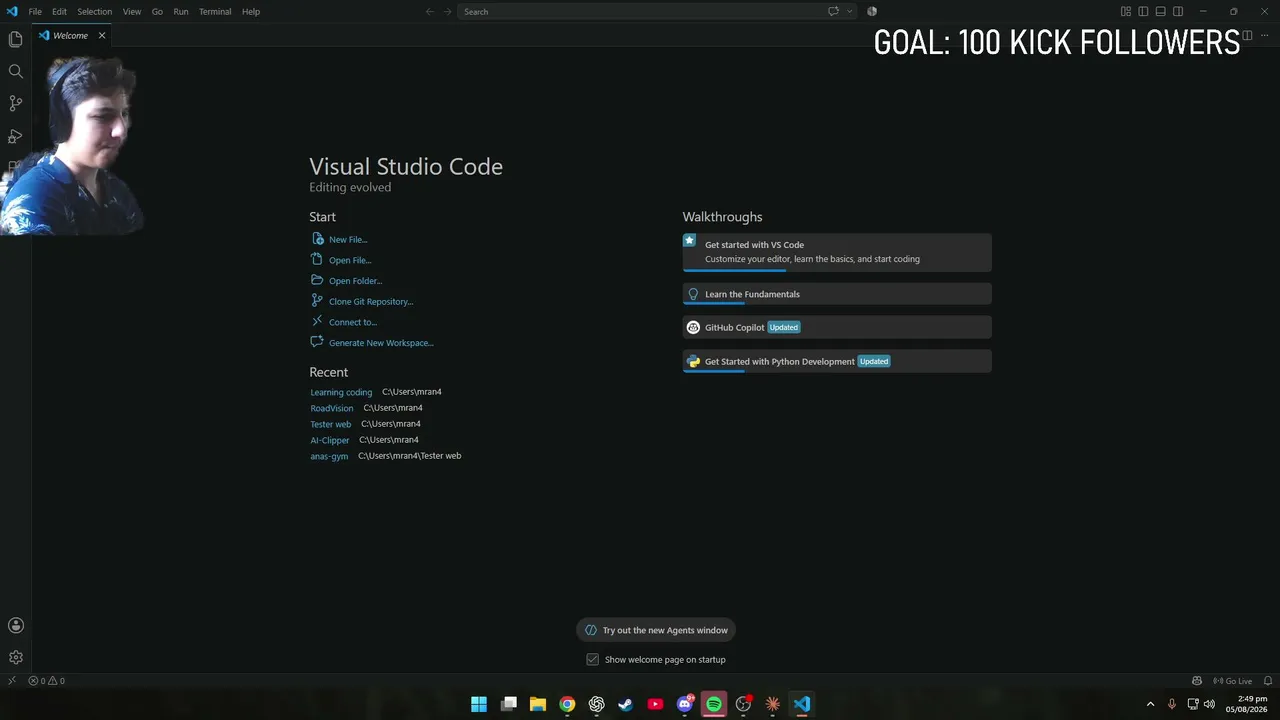The image size is (1280, 720).
Task: Open the Terminal menu
Action: click(215, 12)
